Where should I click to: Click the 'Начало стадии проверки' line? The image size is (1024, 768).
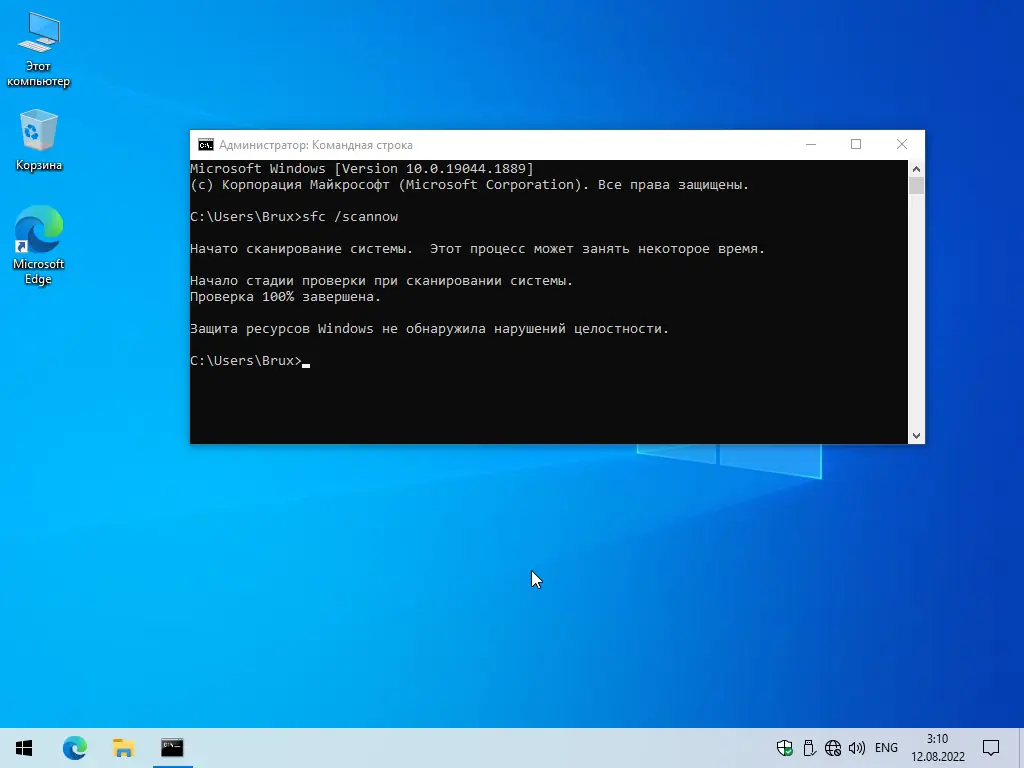click(381, 281)
